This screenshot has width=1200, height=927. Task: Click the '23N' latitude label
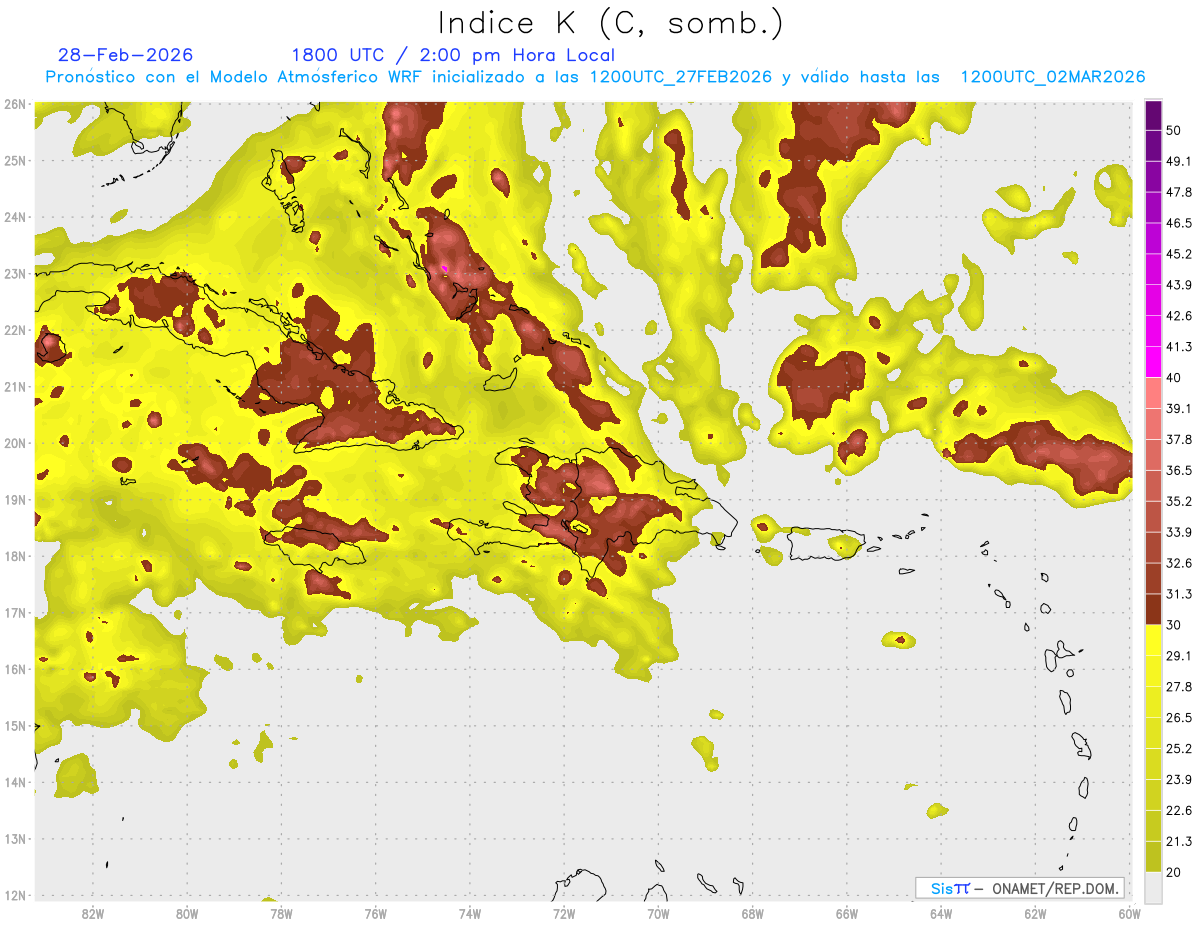pyautogui.click(x=14, y=273)
